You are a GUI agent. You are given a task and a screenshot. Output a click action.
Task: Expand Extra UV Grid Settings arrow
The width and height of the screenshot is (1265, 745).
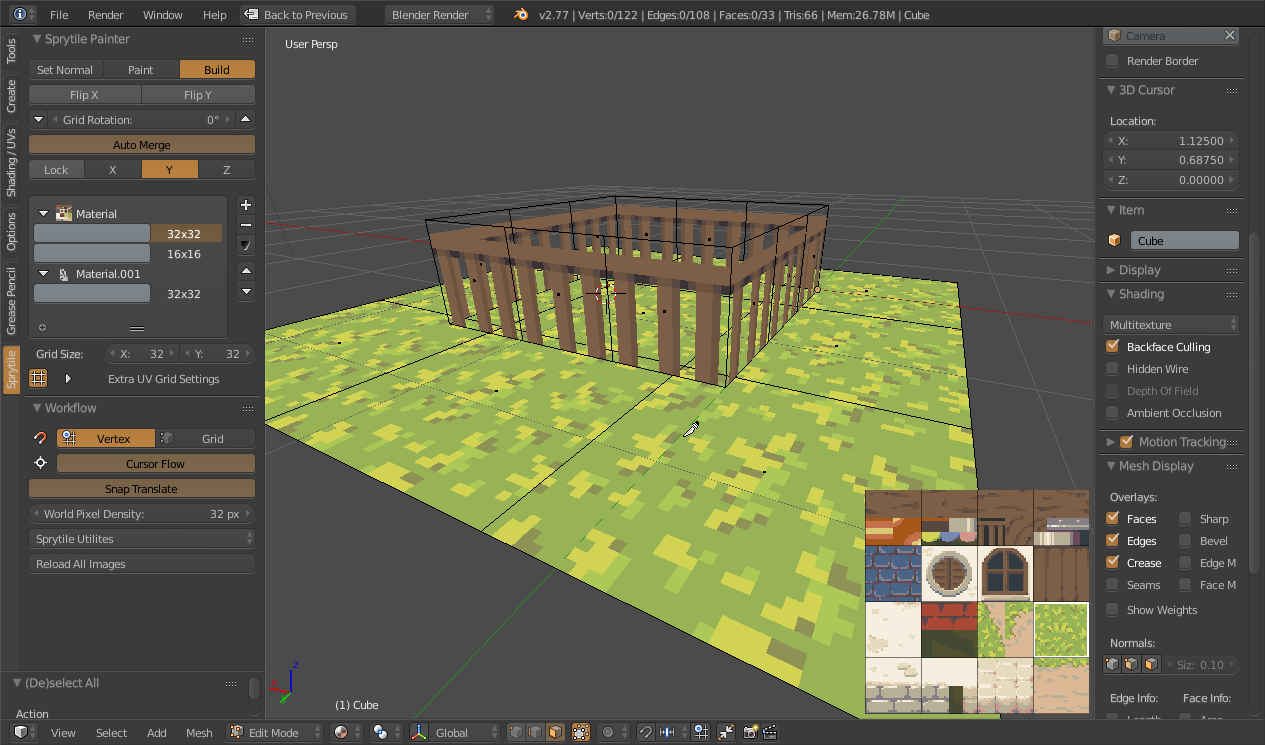(68, 378)
